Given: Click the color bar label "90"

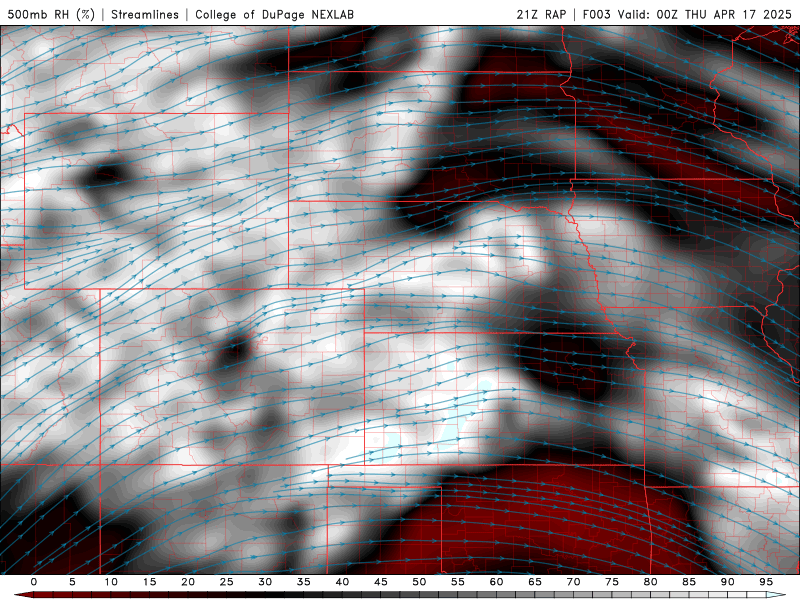Looking at the screenshot, I should (728, 582).
